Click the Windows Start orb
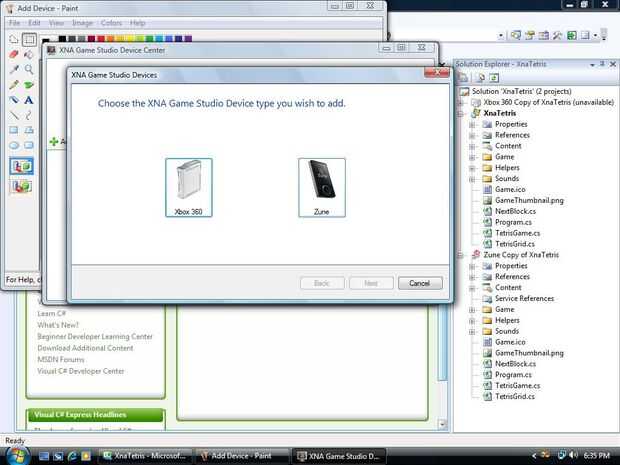 pos(17,456)
